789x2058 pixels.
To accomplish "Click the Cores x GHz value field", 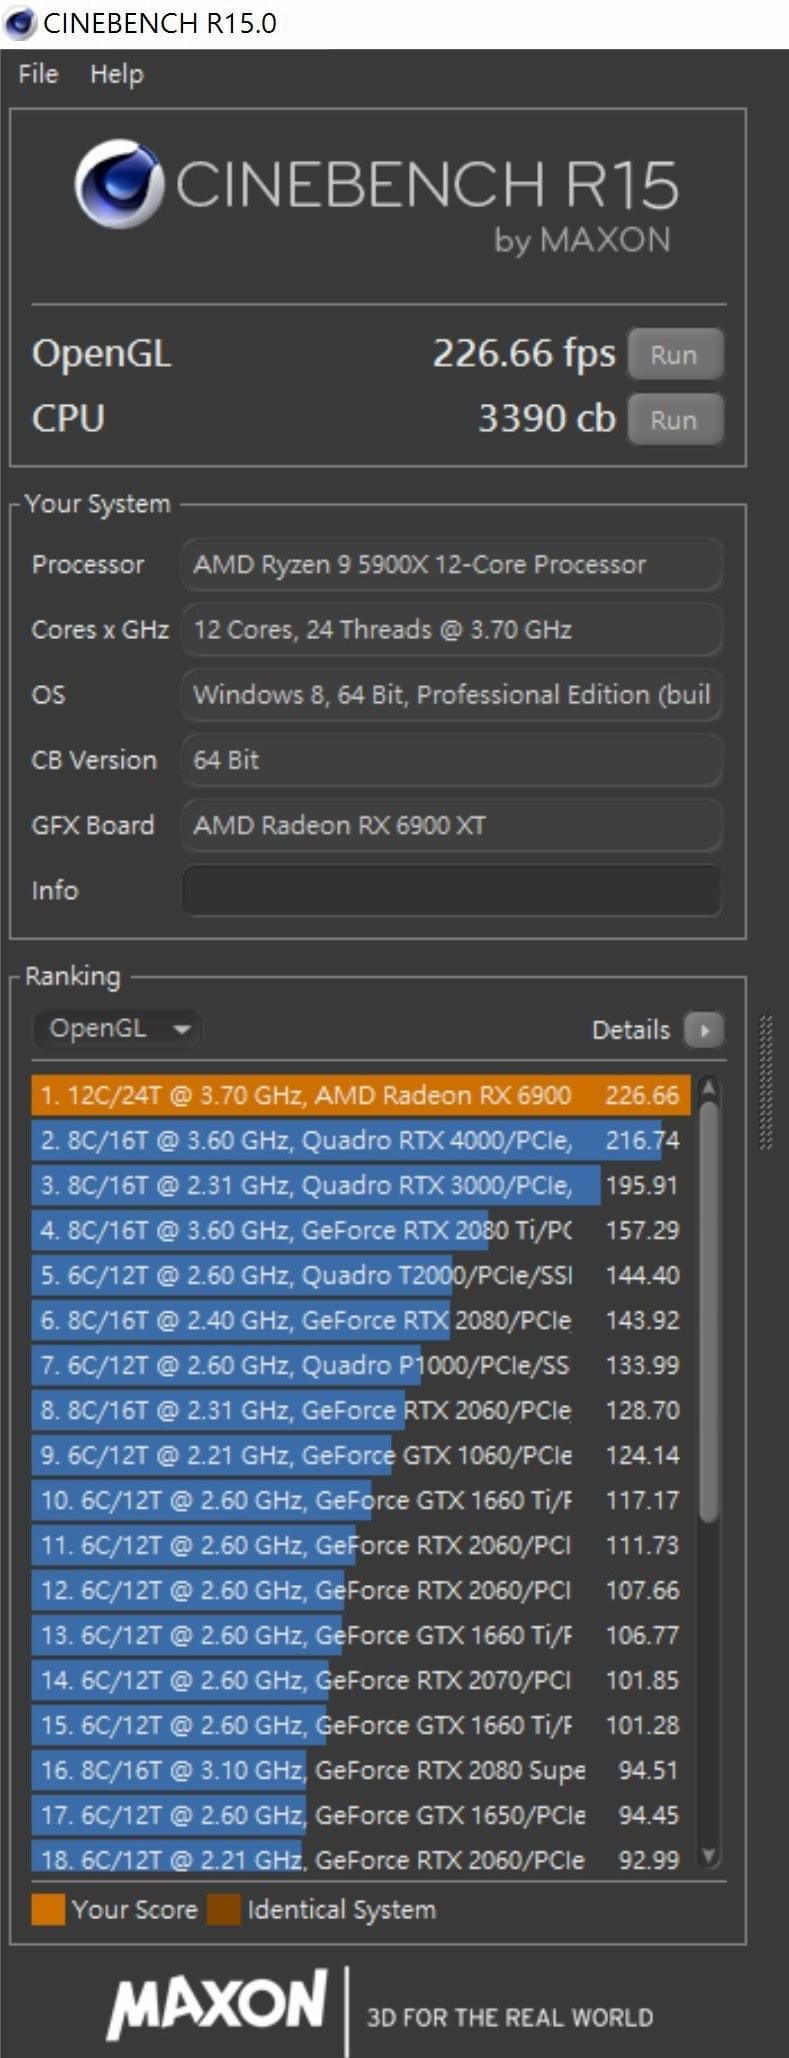I will [451, 629].
